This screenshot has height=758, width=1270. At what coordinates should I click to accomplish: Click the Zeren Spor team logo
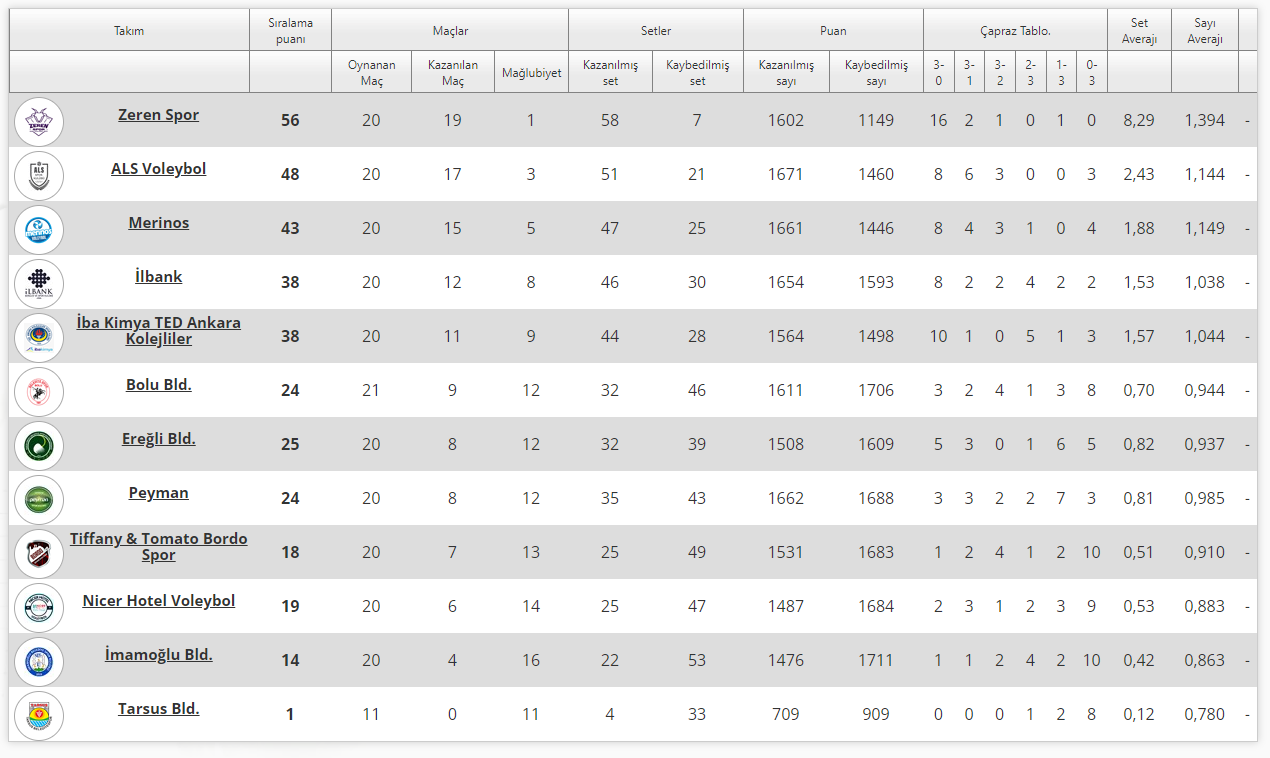(39, 122)
